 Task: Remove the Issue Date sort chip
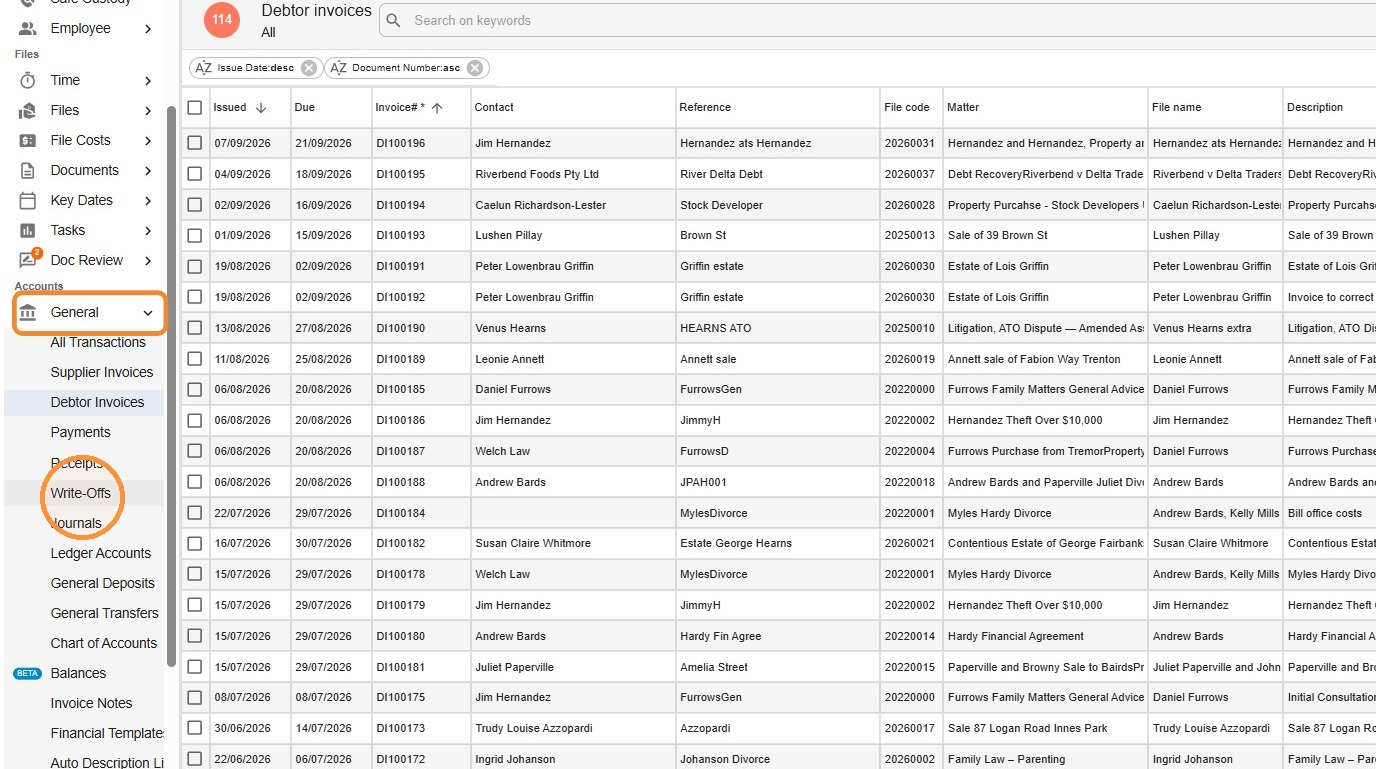(x=309, y=68)
